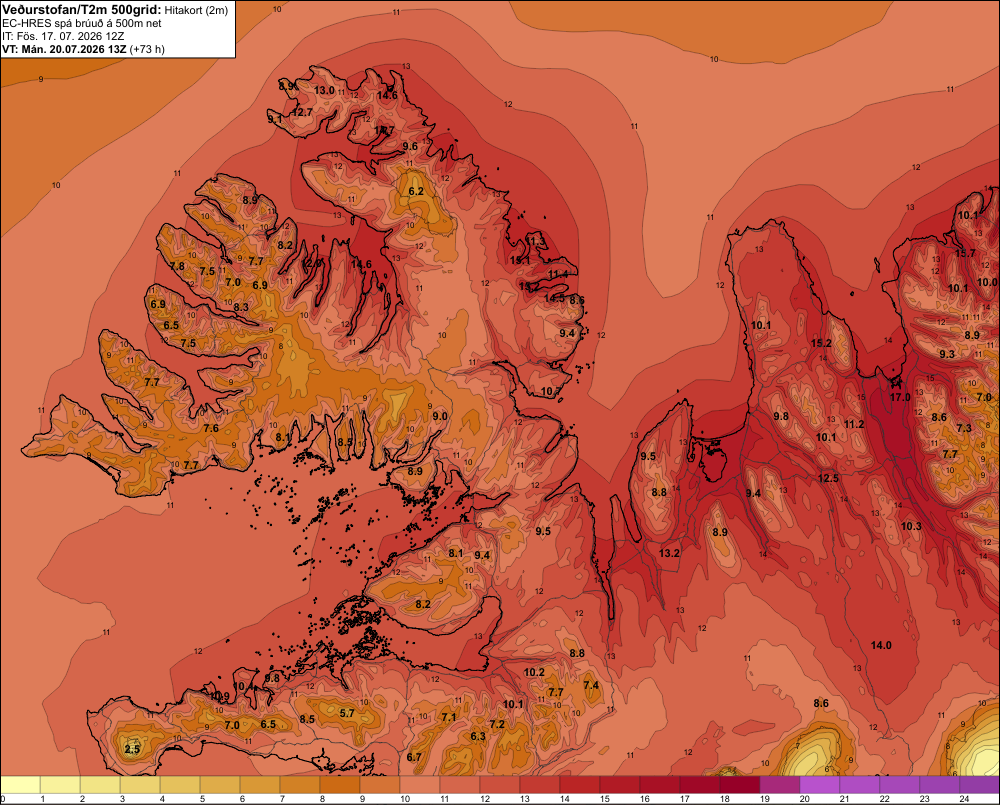Click the pale yellow 0–1 legend swatch

[20, 785]
